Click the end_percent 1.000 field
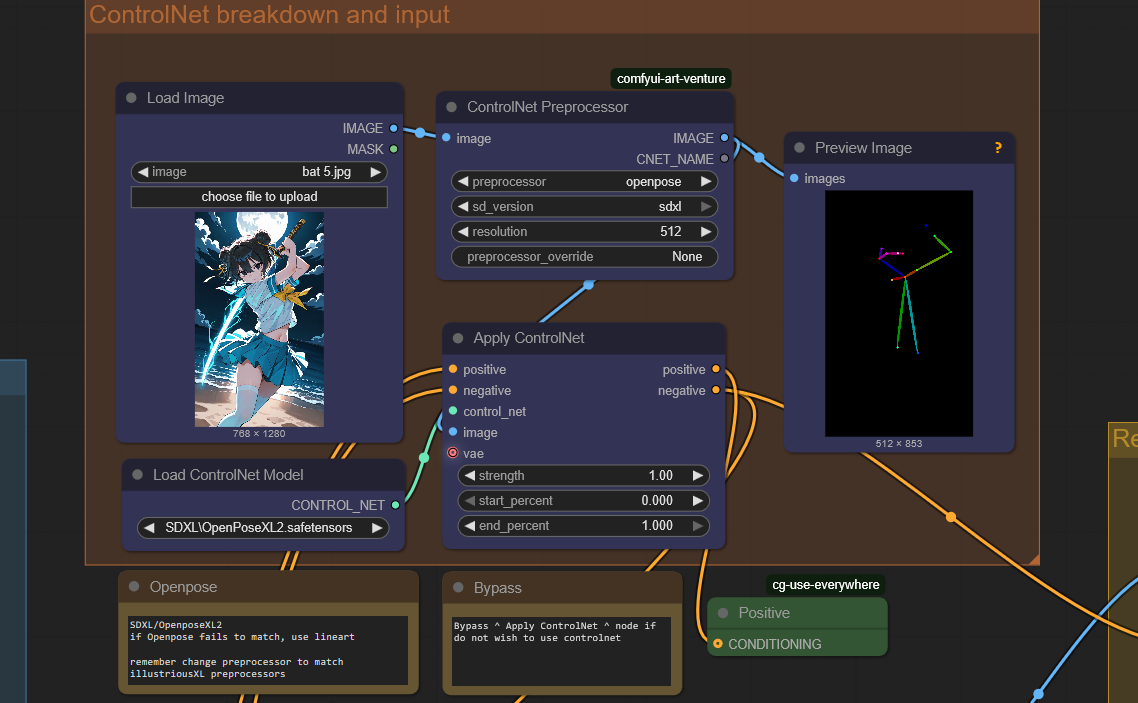Viewport: 1138px width, 703px height. point(584,525)
